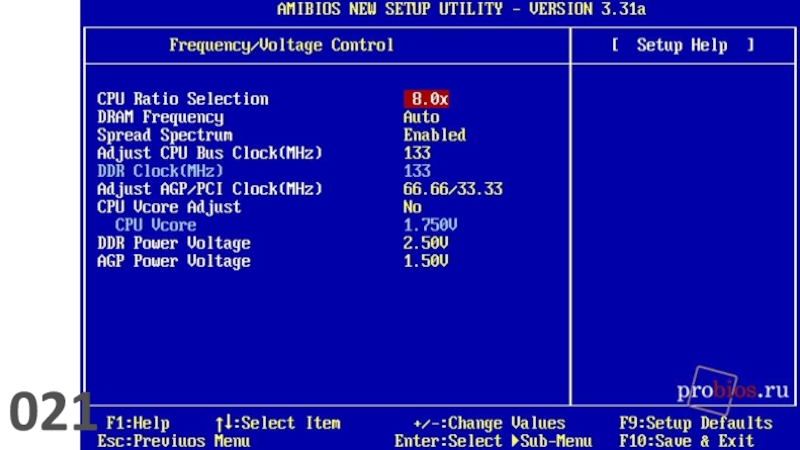This screenshot has height=450, width=800.
Task: Click the +/-:Change Values hint
Action: (489, 423)
